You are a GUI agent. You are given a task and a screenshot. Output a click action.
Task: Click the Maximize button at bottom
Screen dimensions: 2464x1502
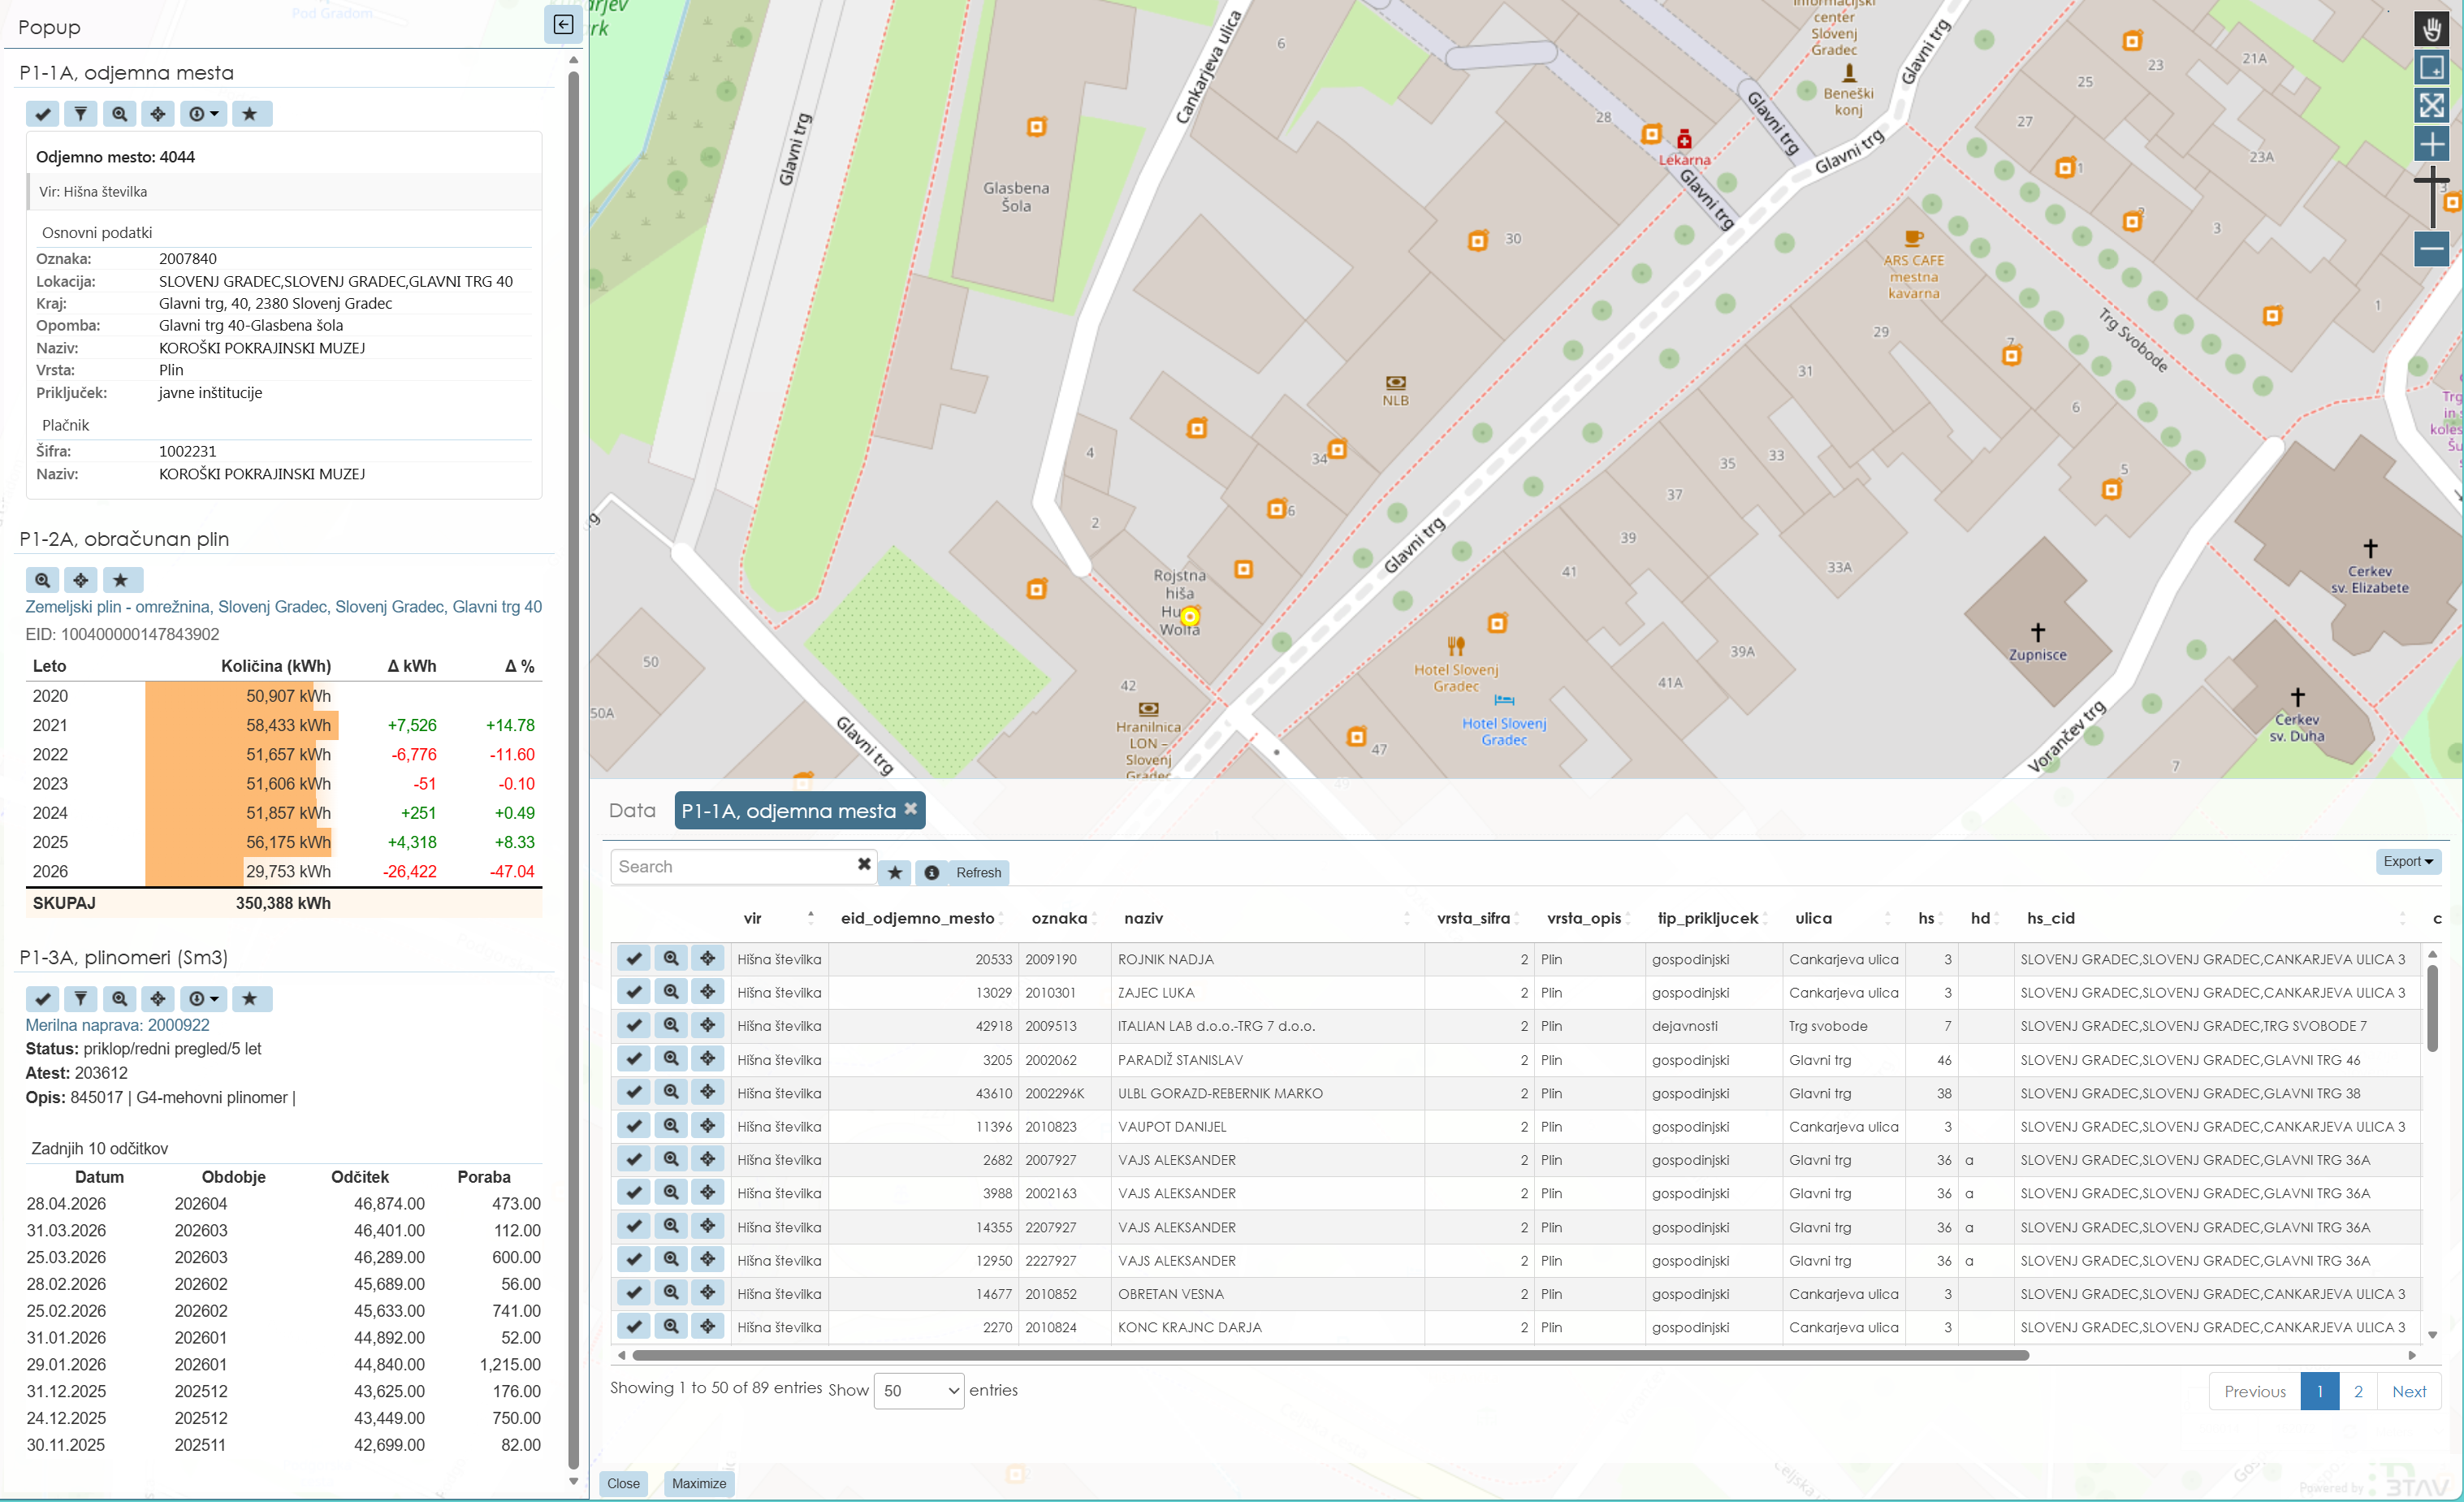pyautogui.click(x=699, y=1483)
